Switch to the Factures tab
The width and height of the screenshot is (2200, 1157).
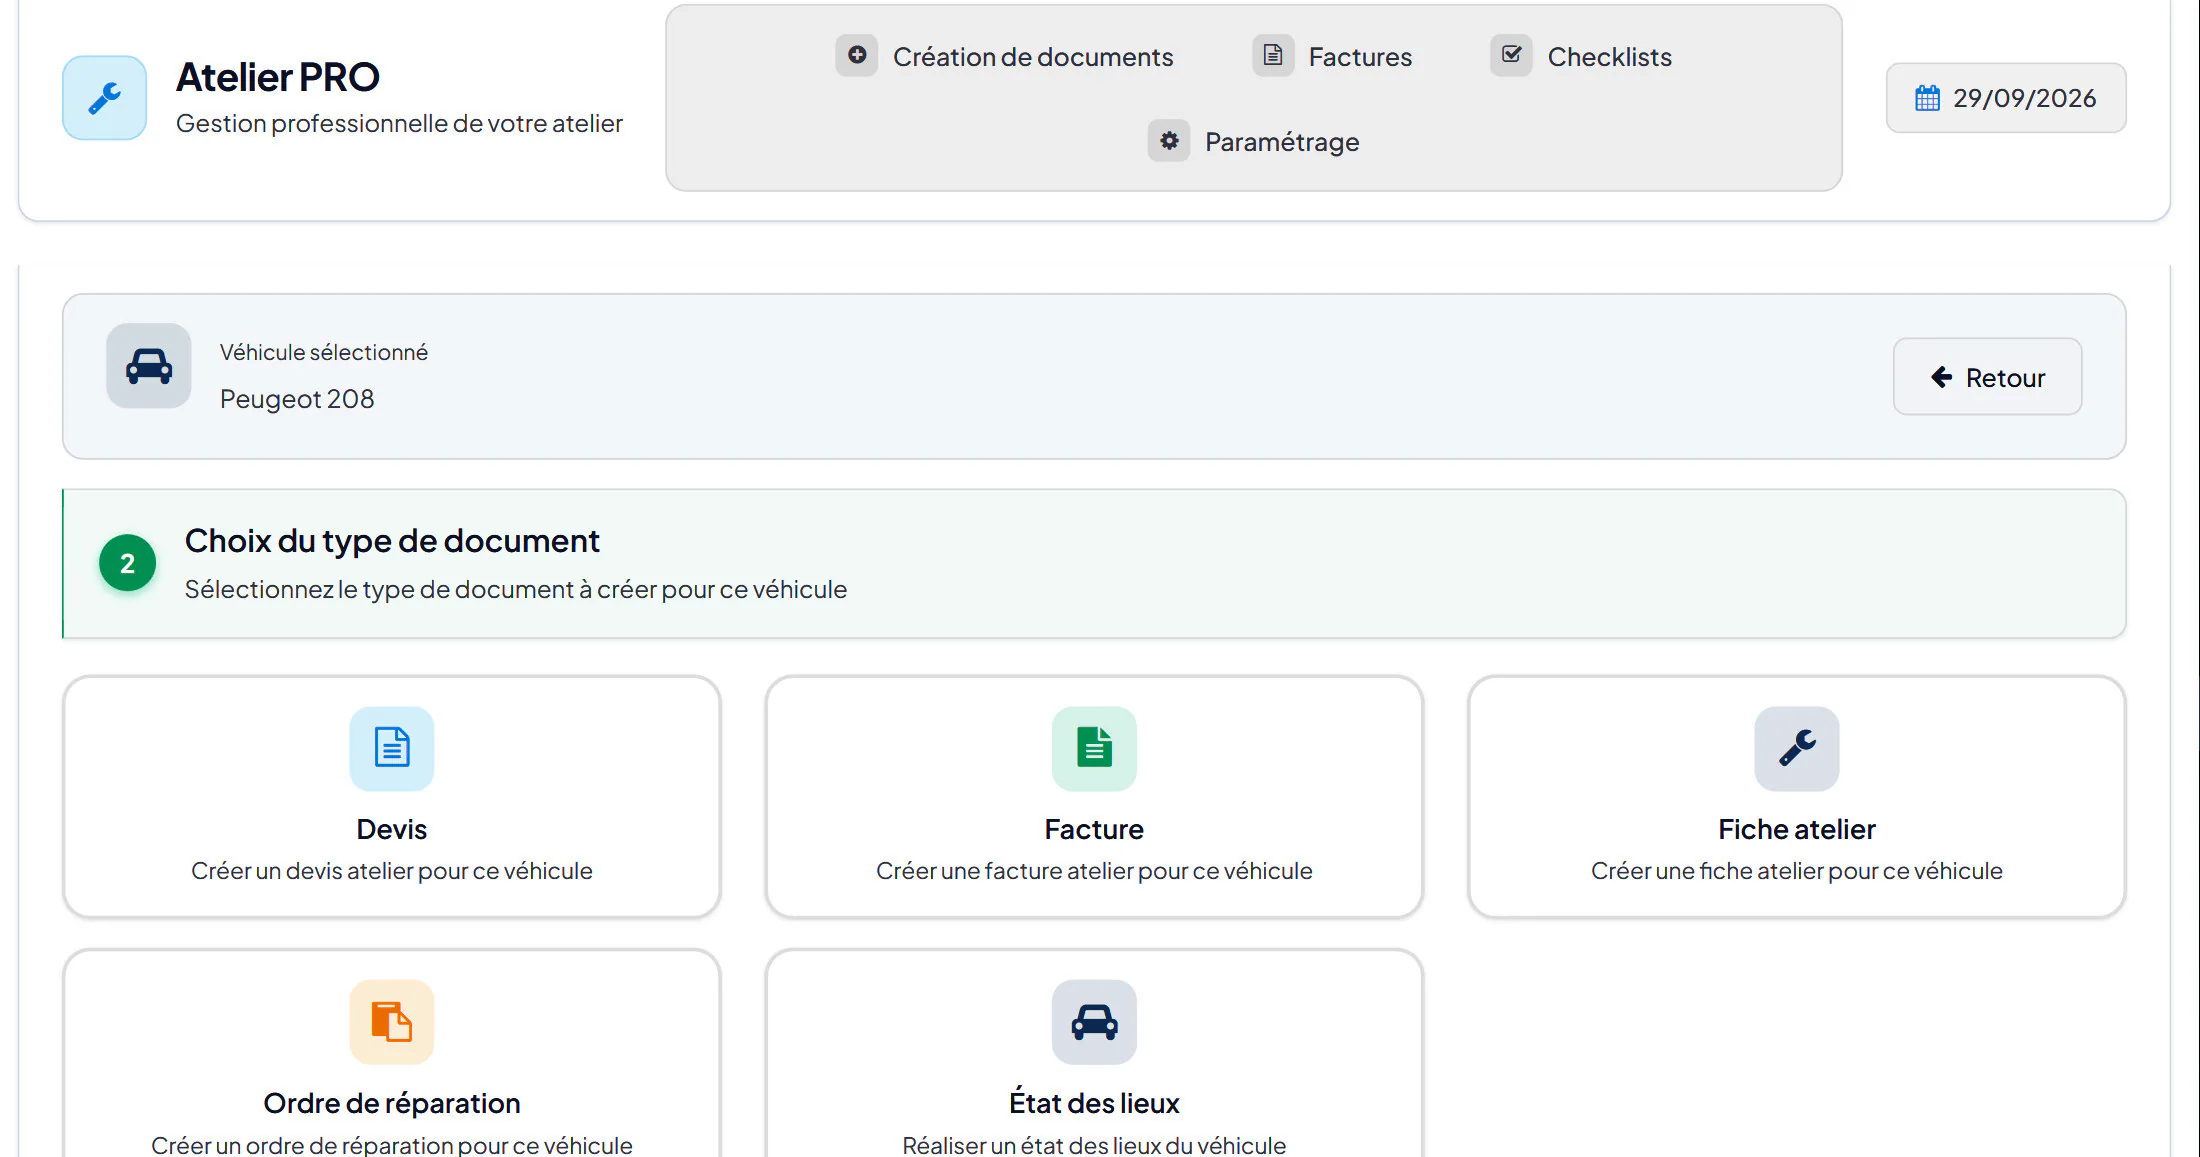coord(1333,56)
